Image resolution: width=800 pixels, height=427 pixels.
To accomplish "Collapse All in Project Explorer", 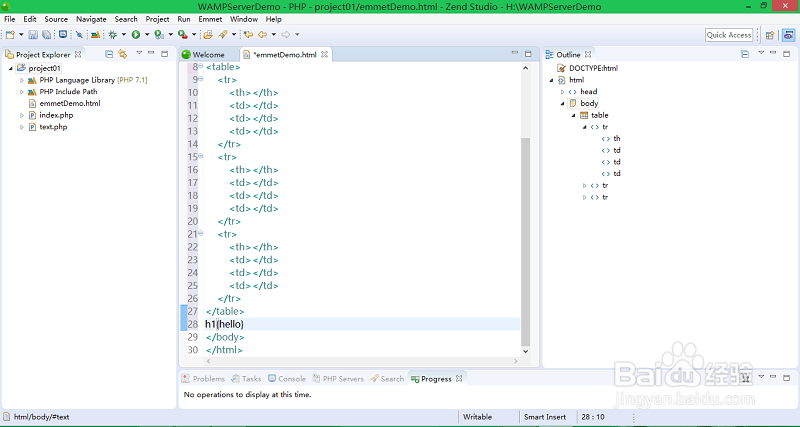I will coord(109,54).
